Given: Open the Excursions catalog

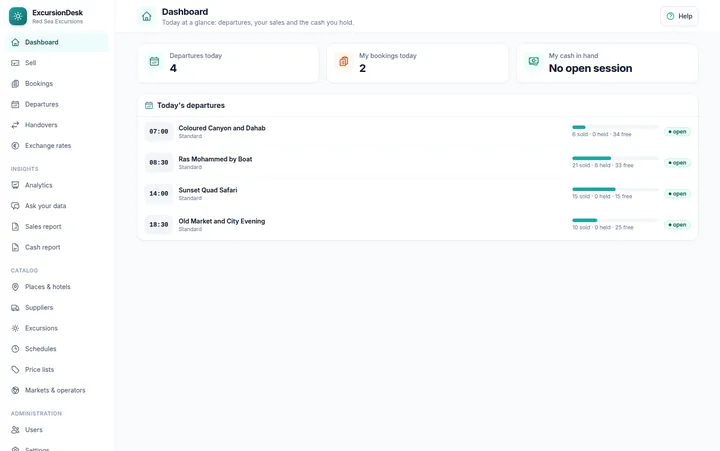Looking at the screenshot, I should tap(57, 328).
